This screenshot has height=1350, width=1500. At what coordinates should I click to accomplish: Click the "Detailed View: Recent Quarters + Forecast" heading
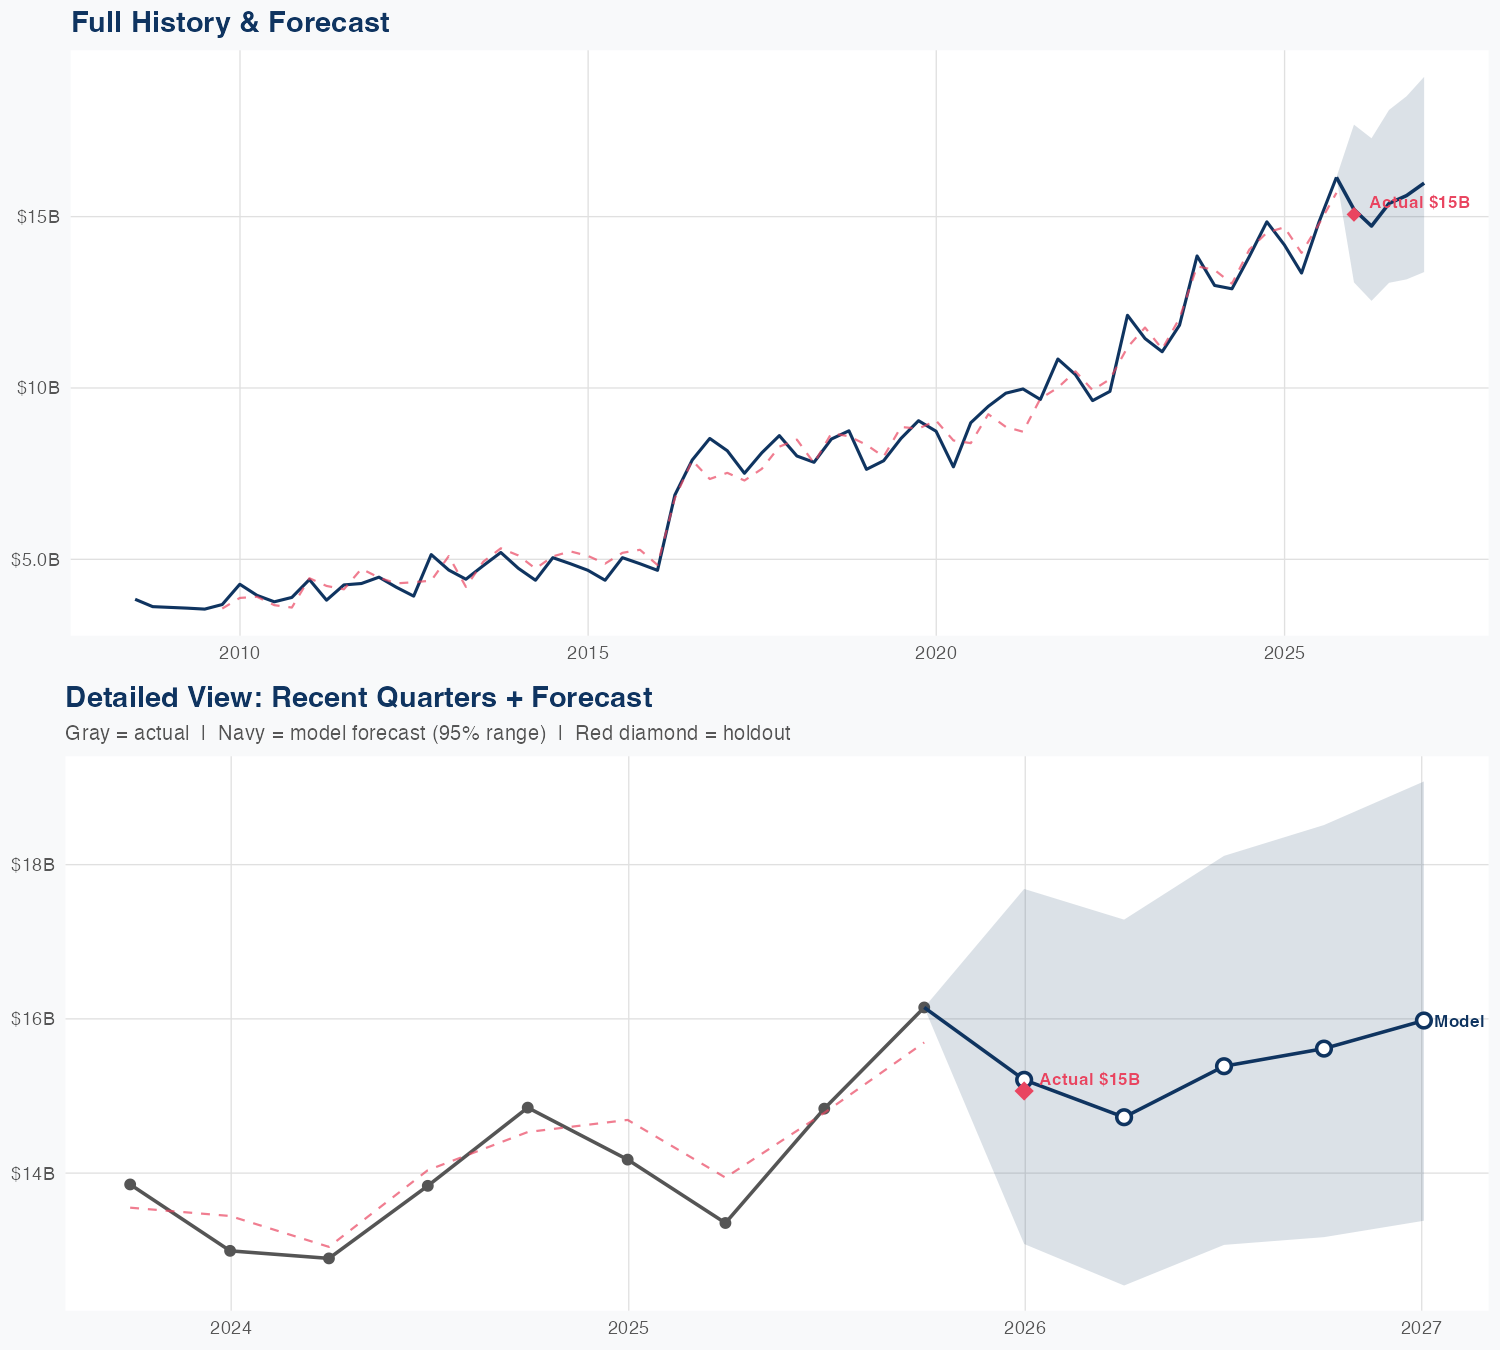(x=358, y=697)
